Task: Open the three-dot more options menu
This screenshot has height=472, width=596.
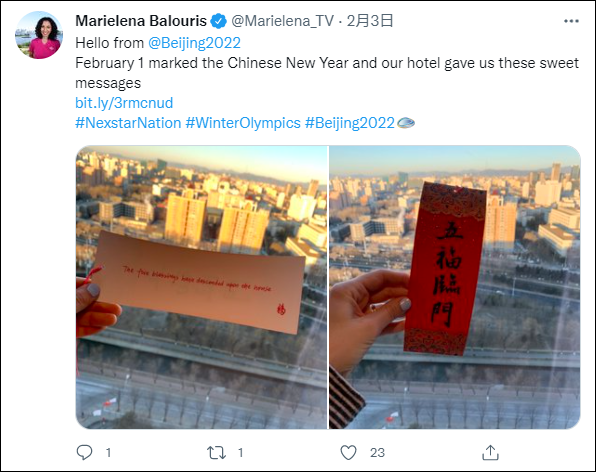Action: point(571,21)
